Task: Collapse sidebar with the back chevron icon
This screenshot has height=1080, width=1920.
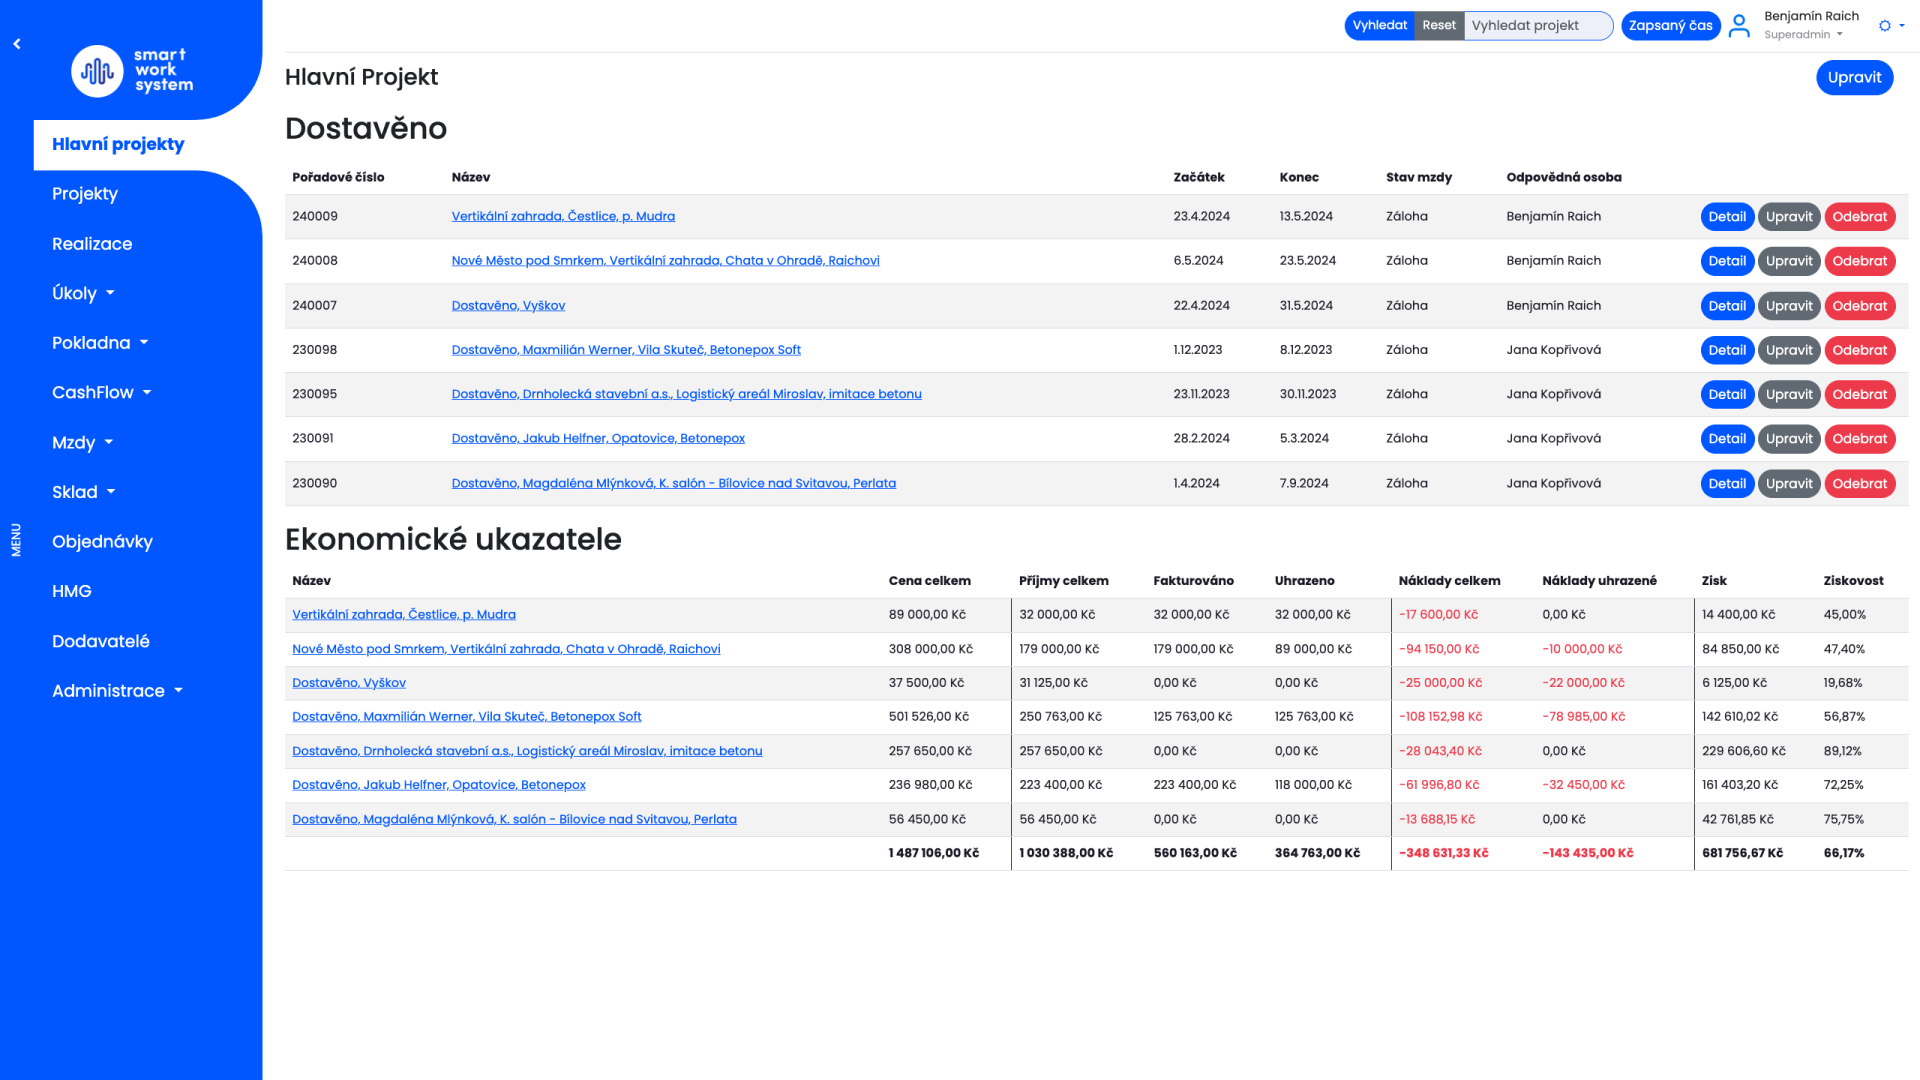Action: point(17,44)
